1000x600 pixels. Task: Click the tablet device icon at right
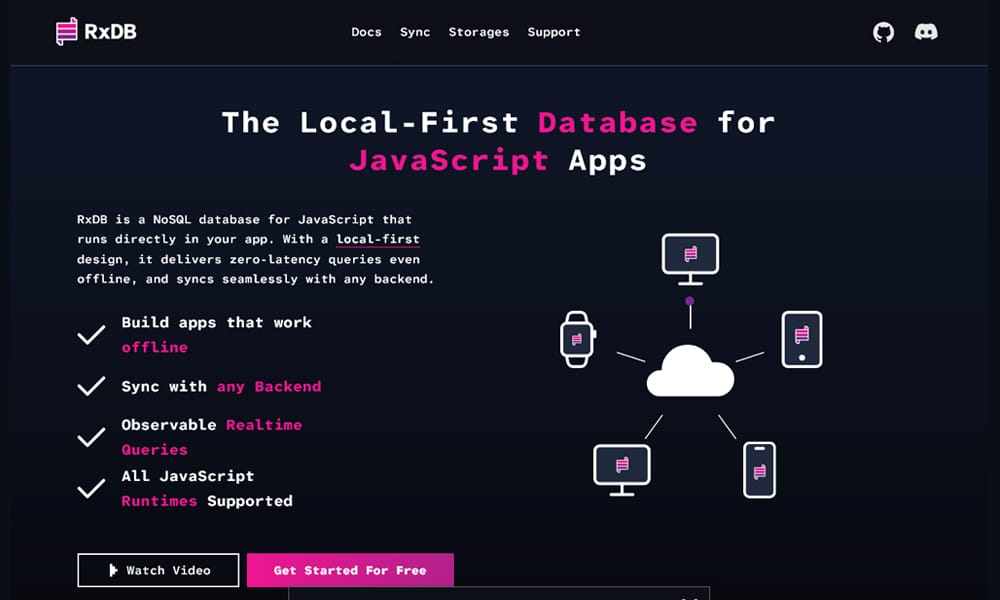pos(802,339)
